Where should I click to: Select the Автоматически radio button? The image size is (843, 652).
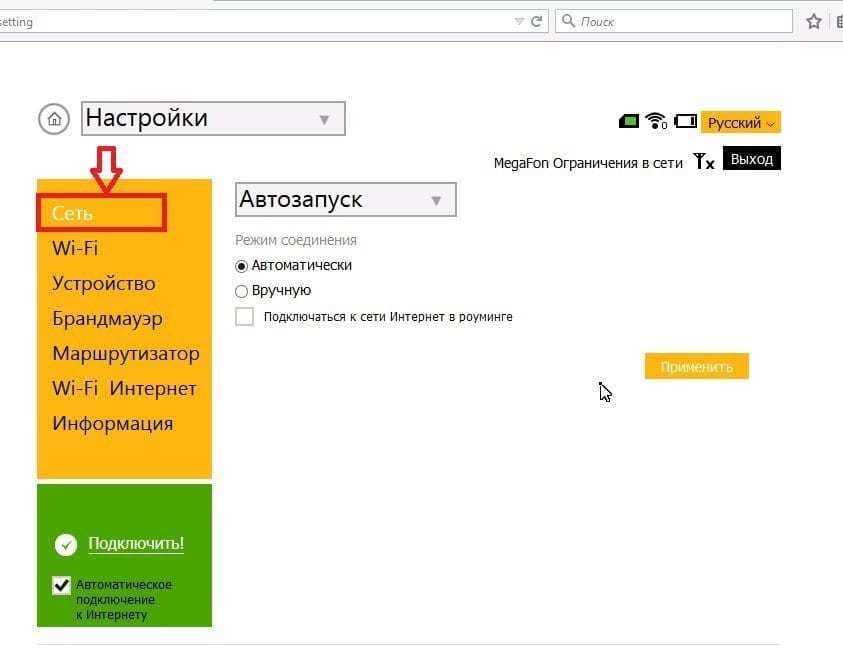point(241,266)
